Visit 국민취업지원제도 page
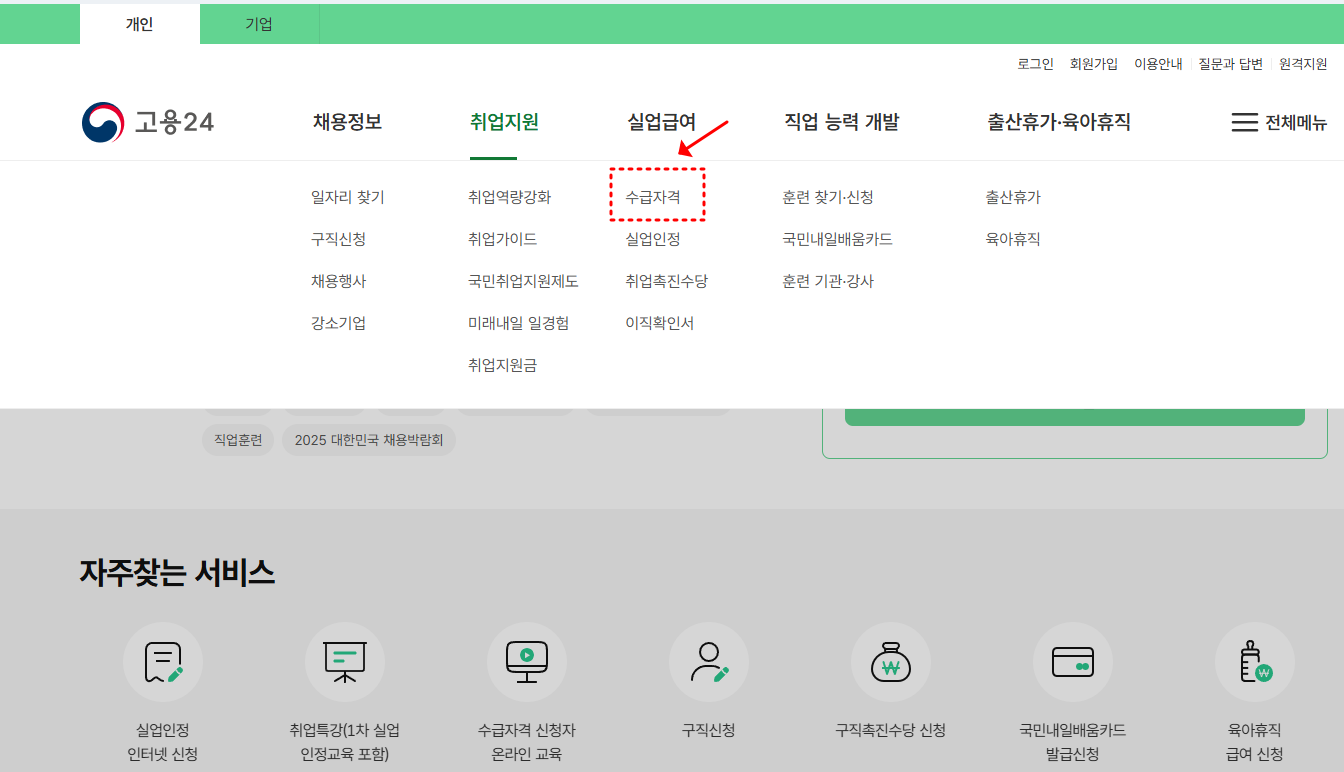This screenshot has width=1344, height=772. pyautogui.click(x=524, y=280)
